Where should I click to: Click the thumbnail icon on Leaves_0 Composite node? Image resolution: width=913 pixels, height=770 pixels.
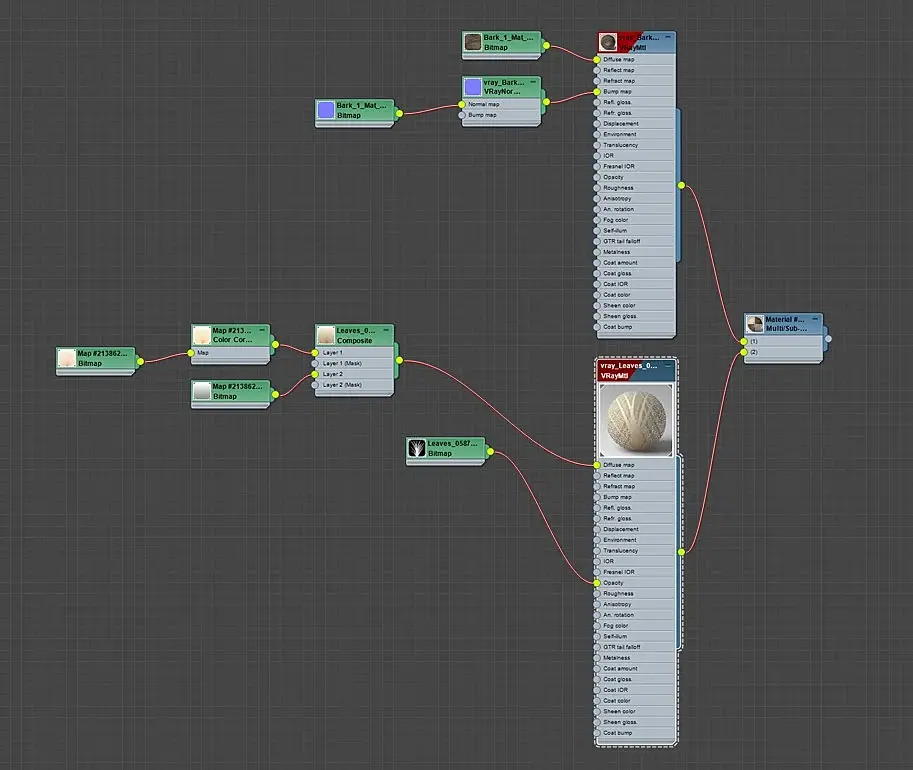[325, 335]
